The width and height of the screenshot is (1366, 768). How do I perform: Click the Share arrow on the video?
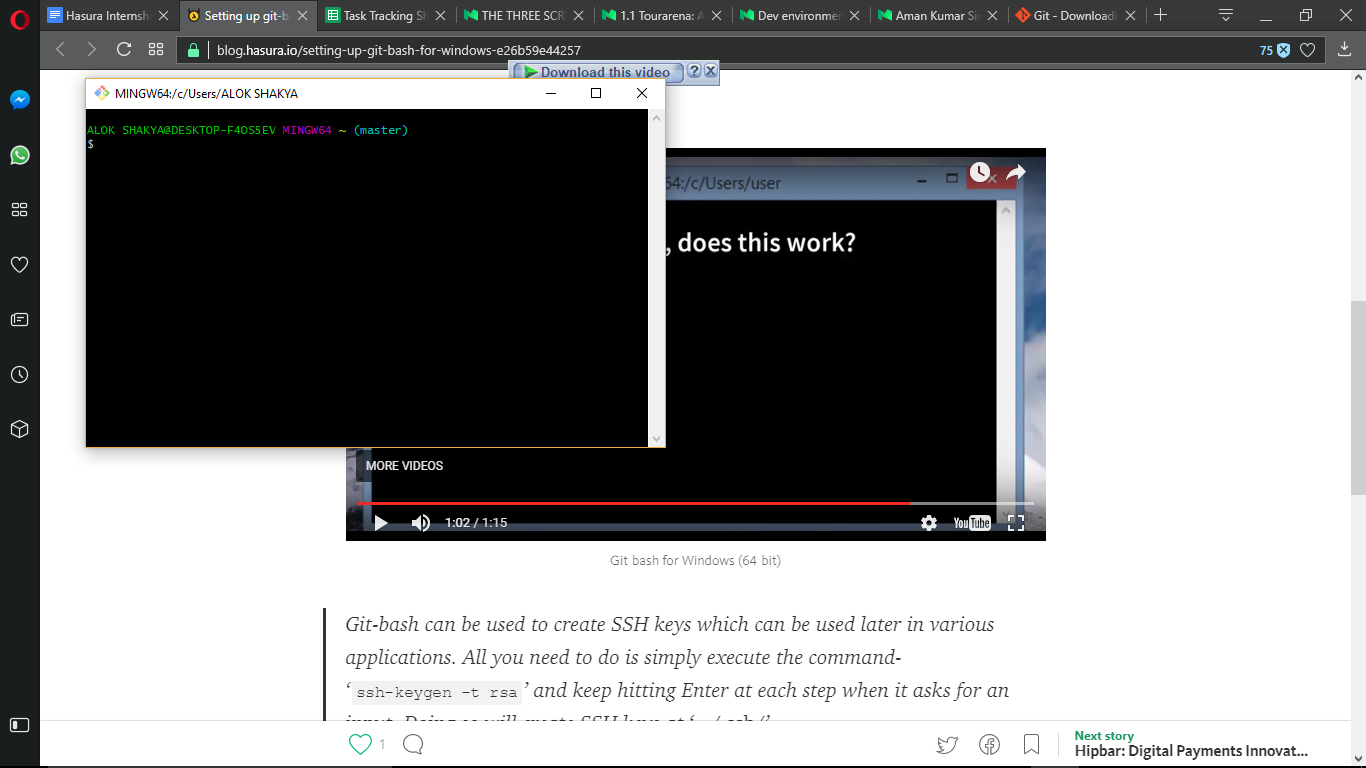(1016, 173)
